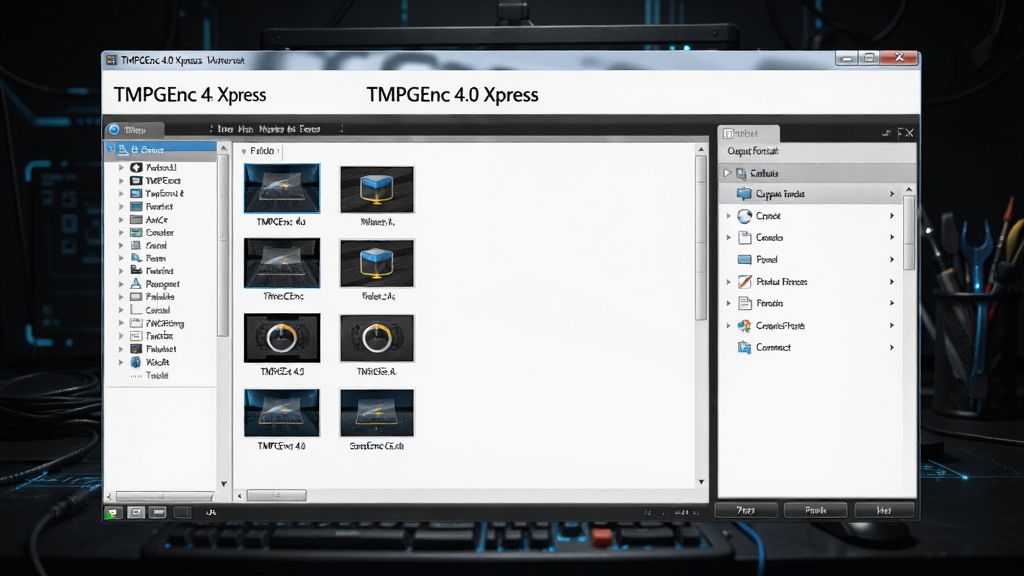1024x576 pixels.
Task: Switch to the right panel's tab with window icon
Action: (x=748, y=133)
